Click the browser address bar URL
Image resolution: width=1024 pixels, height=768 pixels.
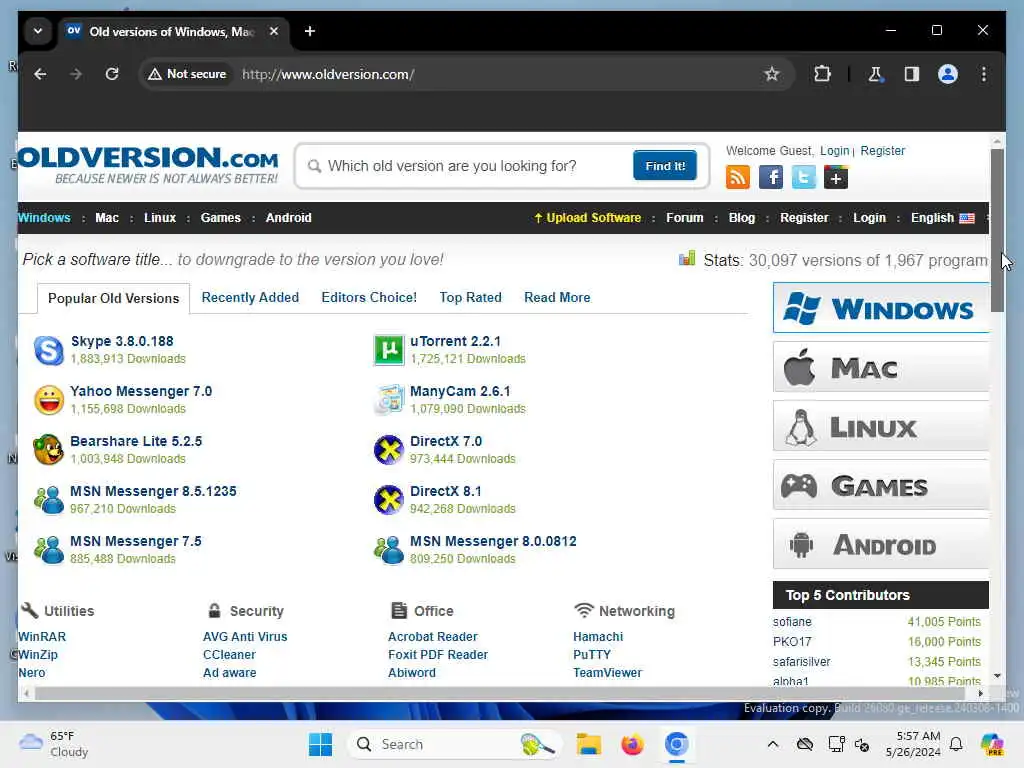(x=328, y=74)
